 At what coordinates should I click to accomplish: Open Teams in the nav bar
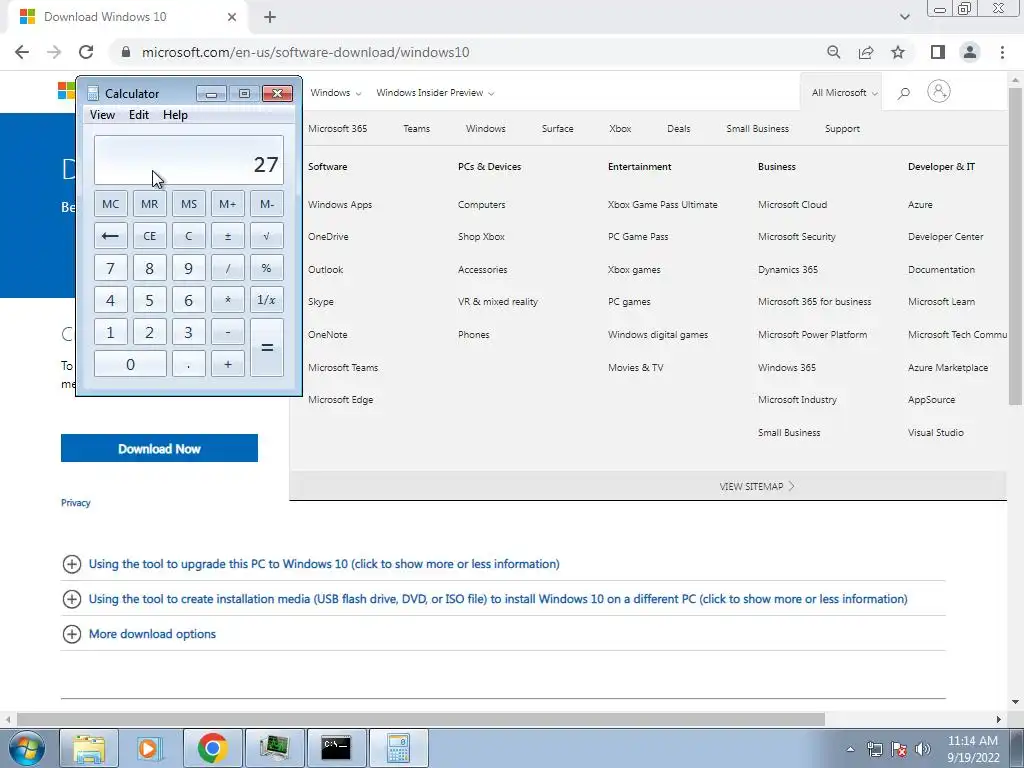(x=417, y=129)
